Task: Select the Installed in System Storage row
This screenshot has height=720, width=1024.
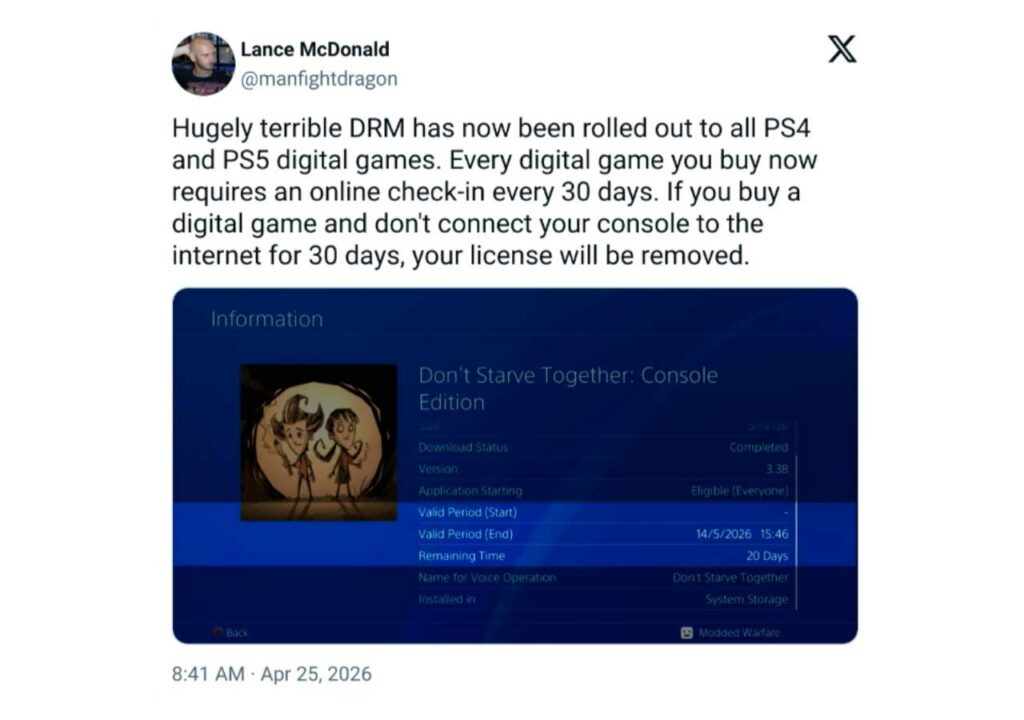Action: click(603, 599)
